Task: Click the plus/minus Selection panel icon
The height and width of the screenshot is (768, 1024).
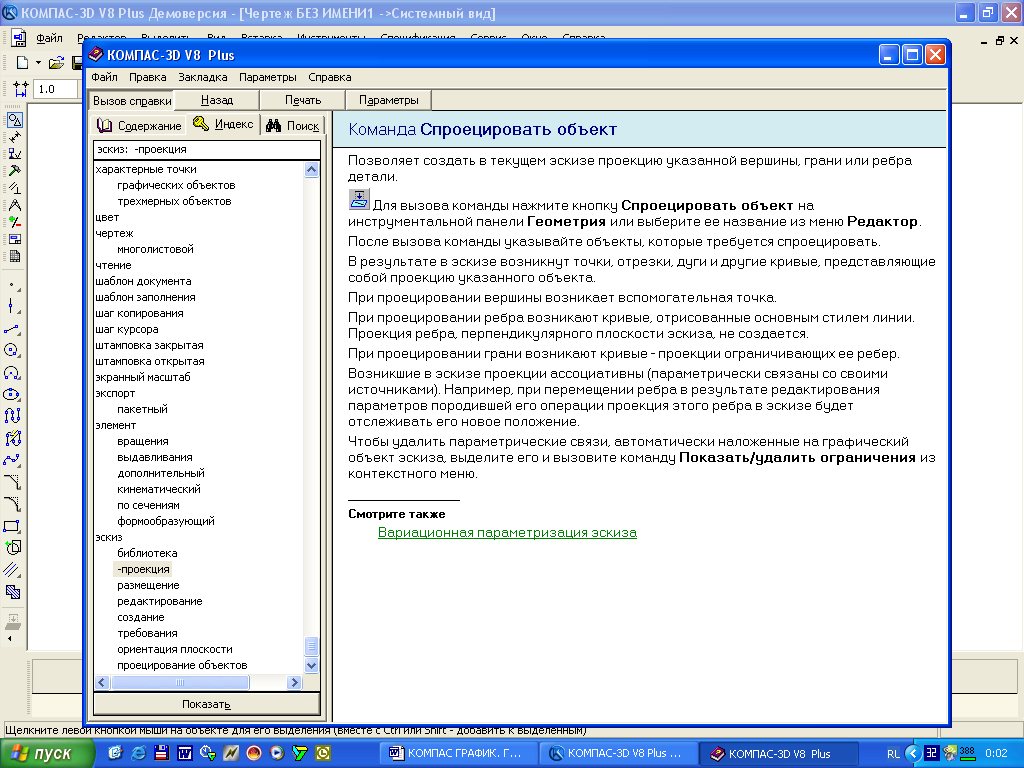Action: coord(14,222)
